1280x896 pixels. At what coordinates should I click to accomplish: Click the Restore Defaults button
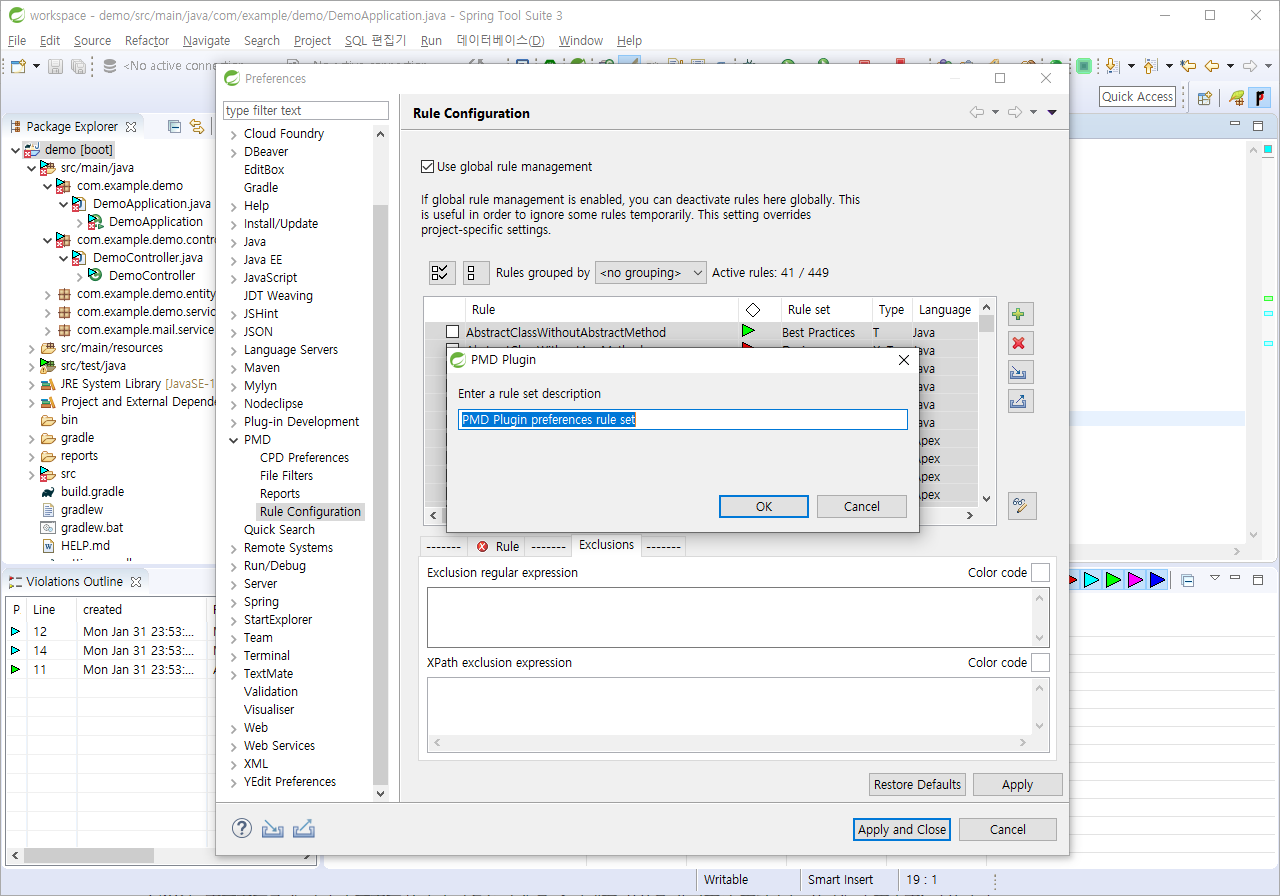[918, 784]
